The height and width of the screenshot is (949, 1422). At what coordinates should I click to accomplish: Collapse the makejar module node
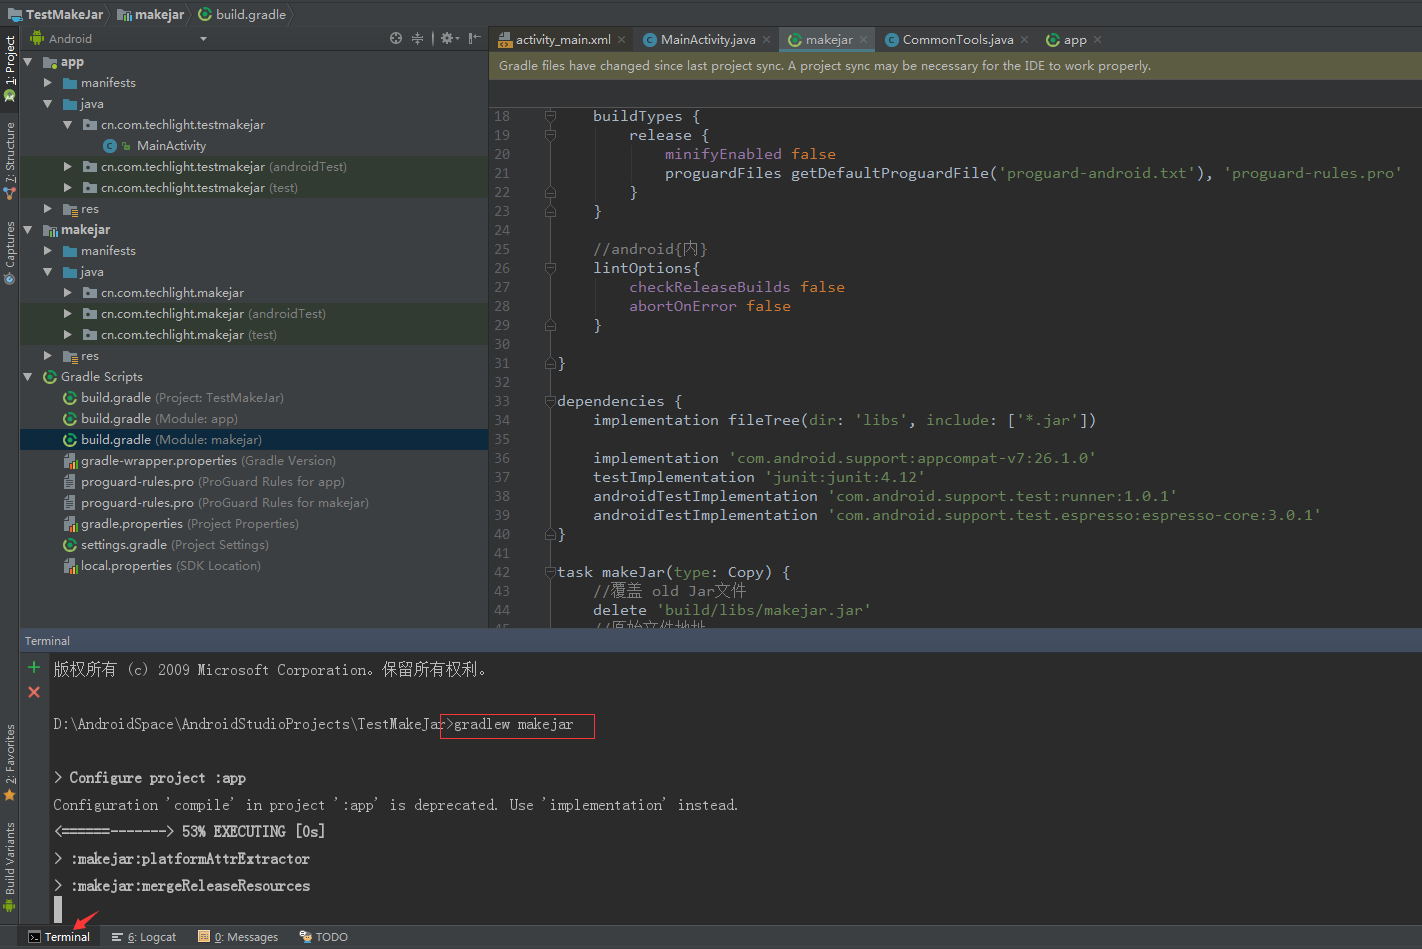pyautogui.click(x=28, y=230)
